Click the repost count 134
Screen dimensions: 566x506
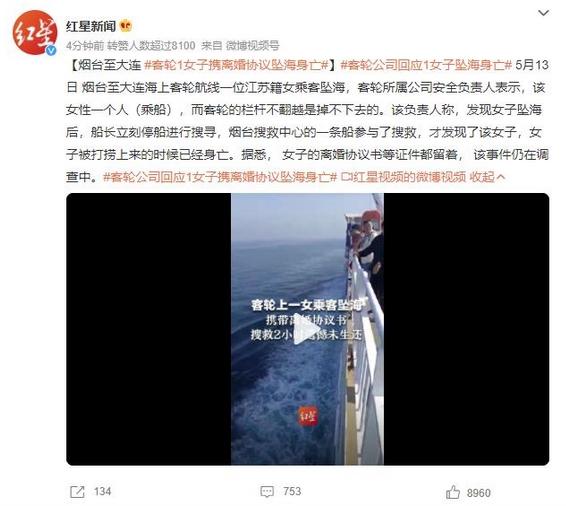[x=103, y=492]
